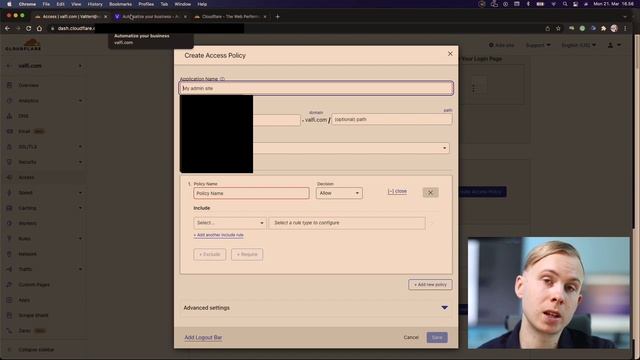
Task: Open the Speed bolt icon in sidebar
Action: point(9,193)
